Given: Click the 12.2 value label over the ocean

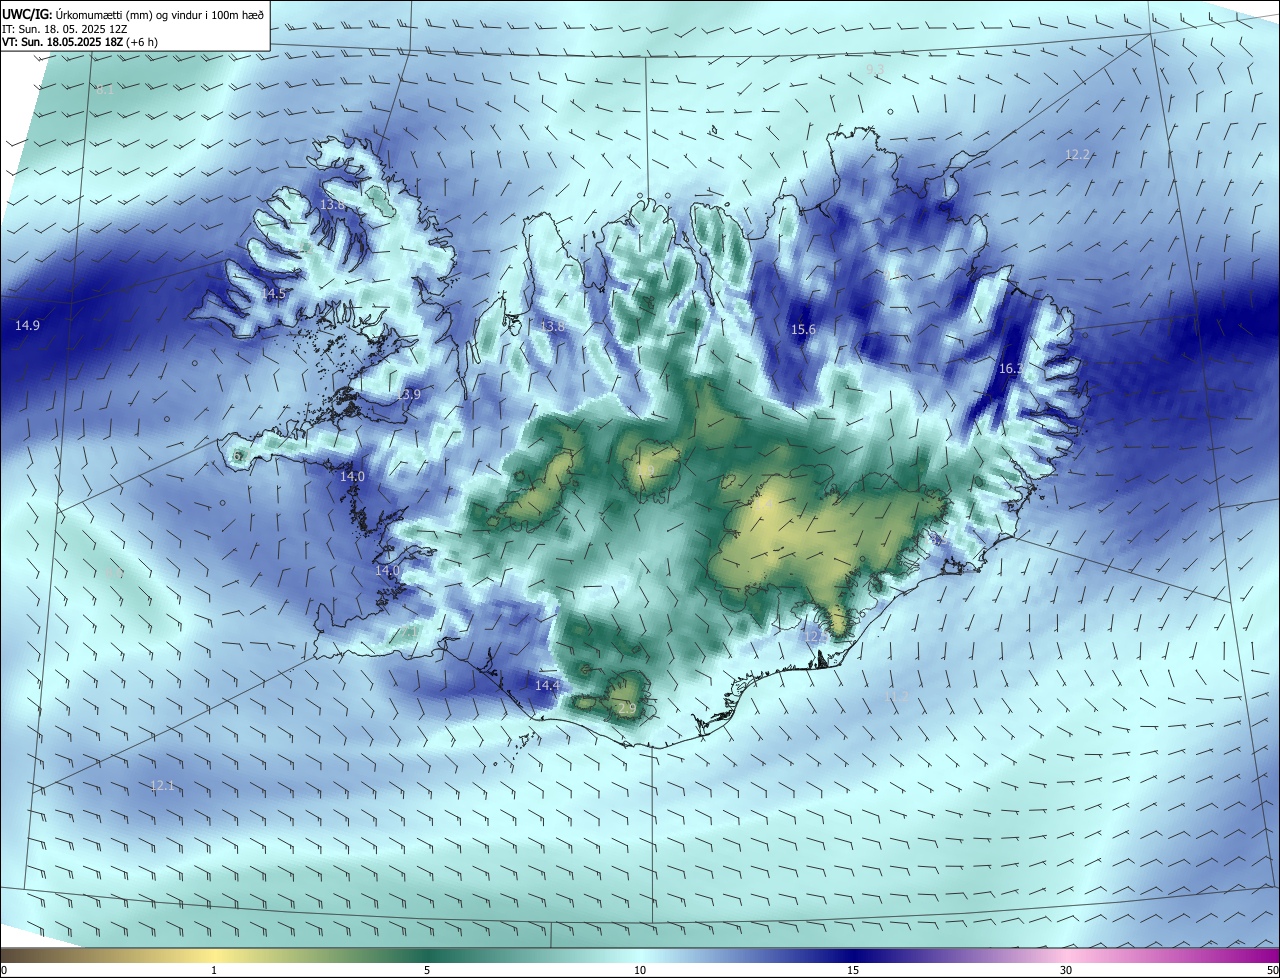Looking at the screenshot, I should click(1077, 155).
